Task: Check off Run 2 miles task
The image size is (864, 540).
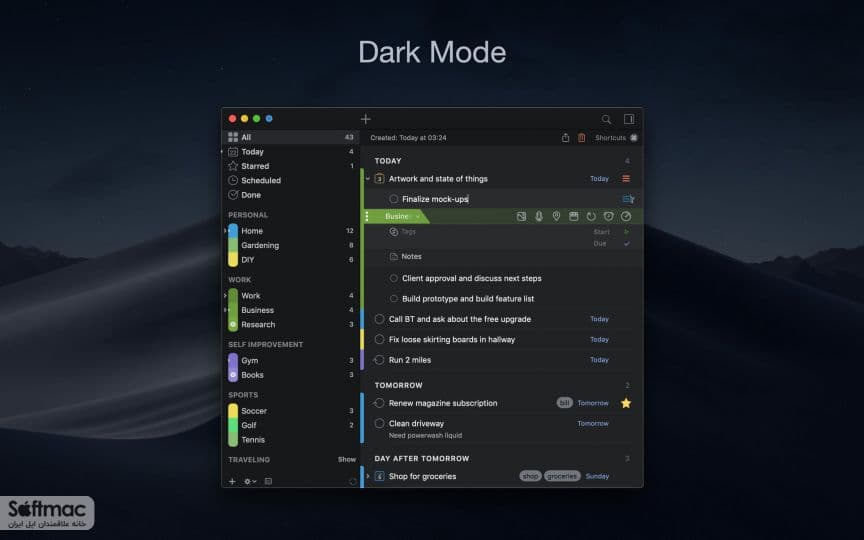Action: tap(379, 360)
